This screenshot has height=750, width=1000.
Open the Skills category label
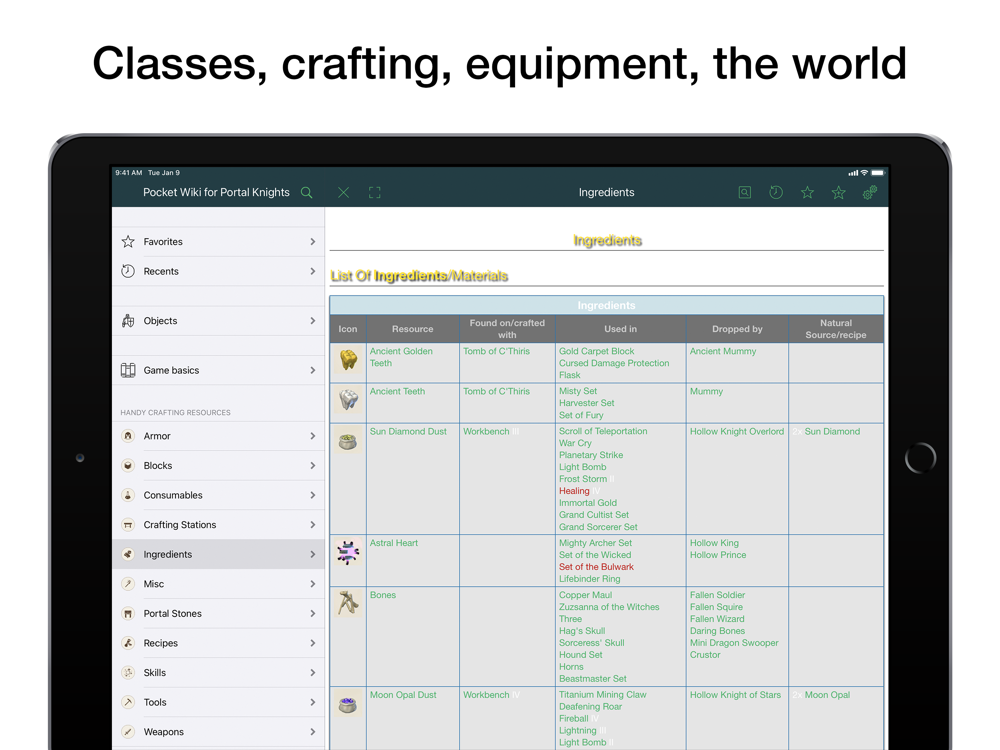155,673
